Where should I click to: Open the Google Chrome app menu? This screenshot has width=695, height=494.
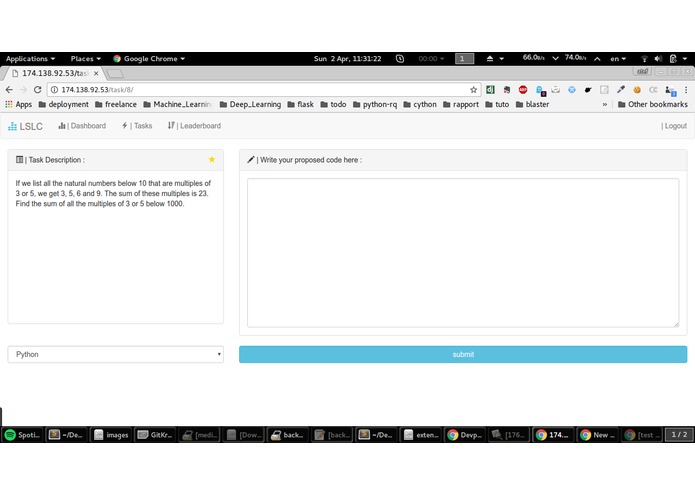click(x=149, y=58)
